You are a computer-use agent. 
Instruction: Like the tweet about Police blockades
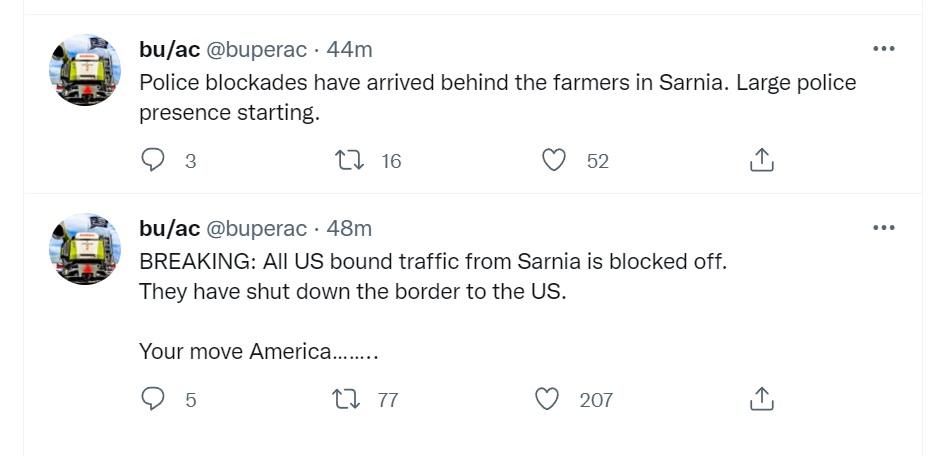(554, 160)
